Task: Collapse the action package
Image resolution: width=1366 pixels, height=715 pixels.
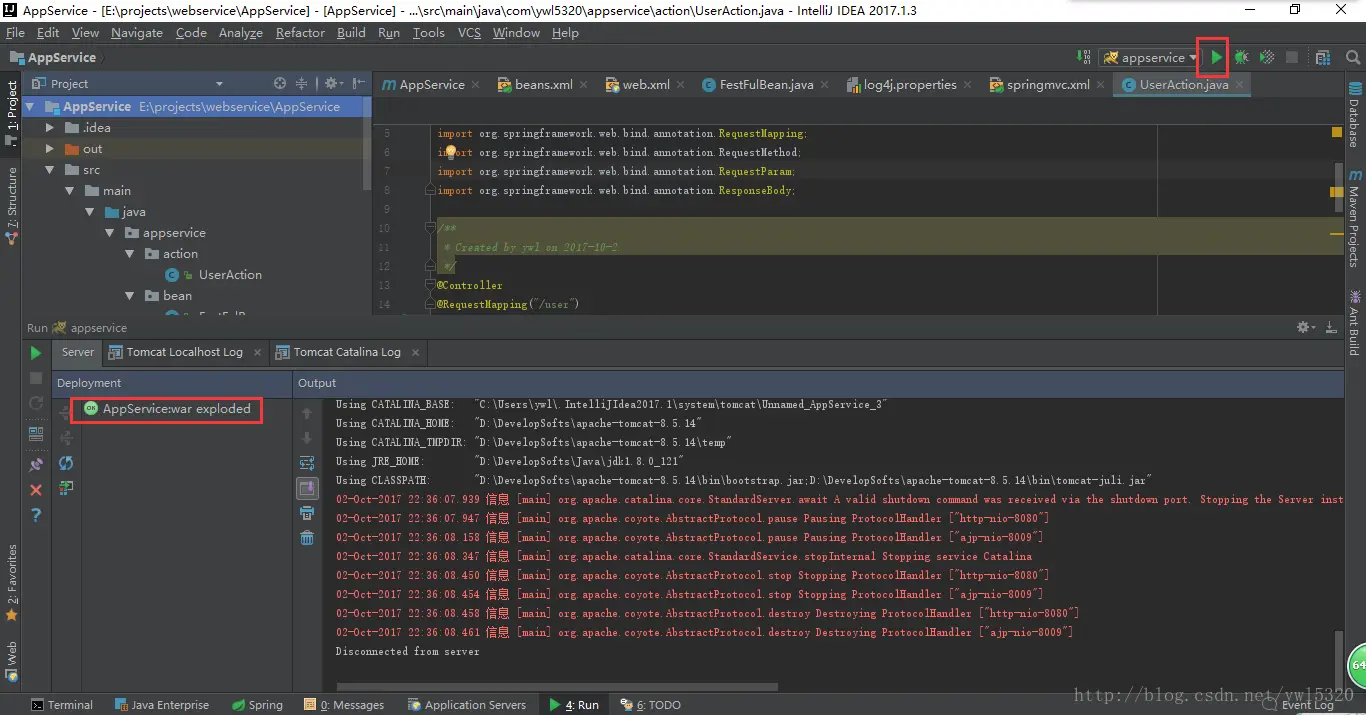Action: point(130,254)
